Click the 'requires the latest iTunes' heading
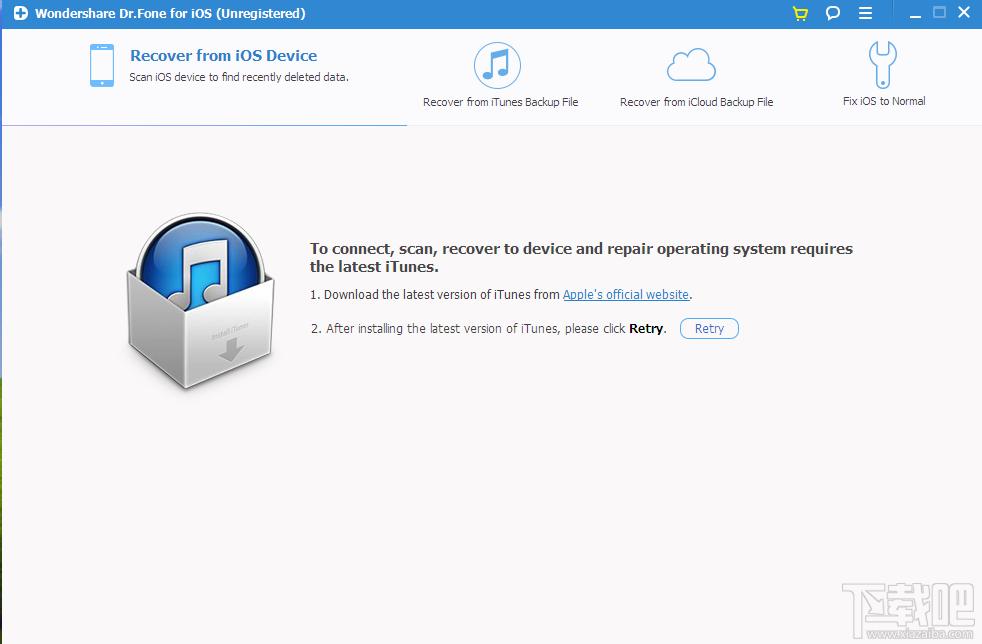The height and width of the screenshot is (644, 982). tap(581, 257)
